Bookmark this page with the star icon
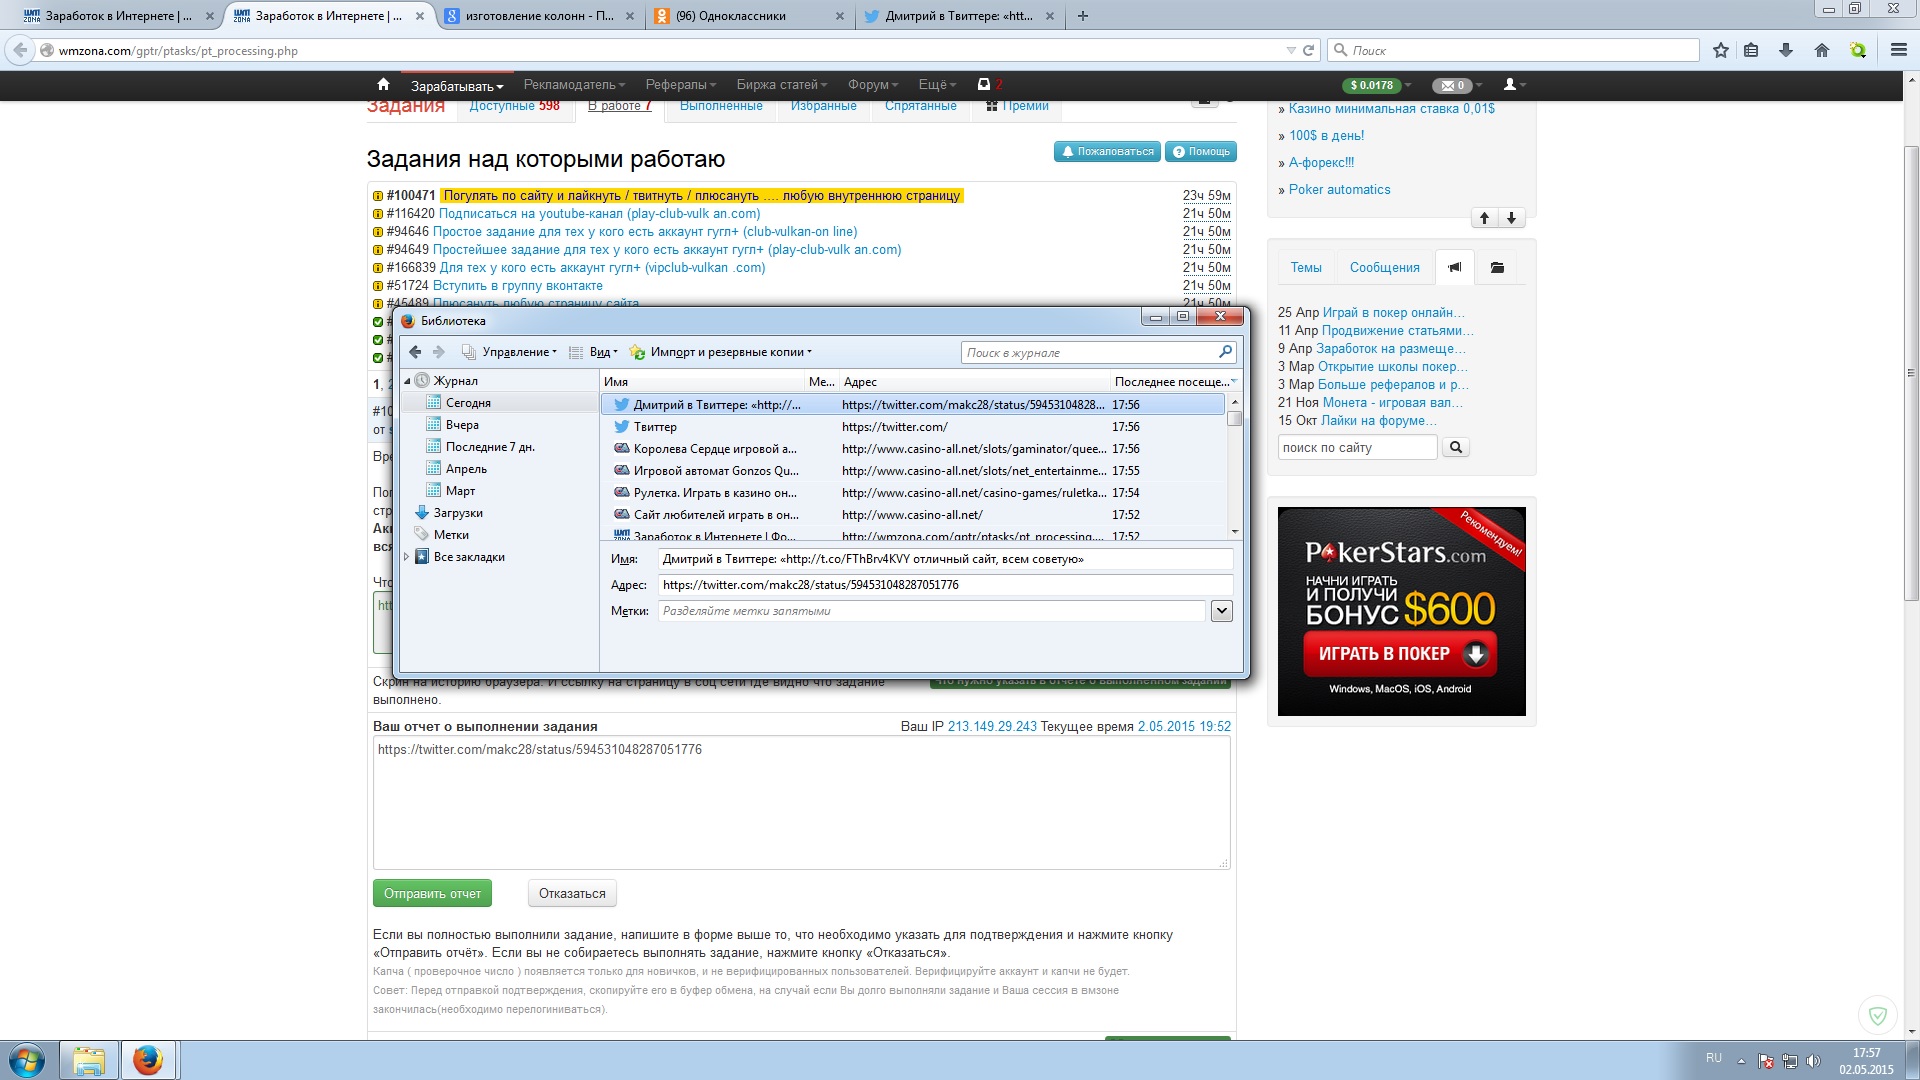 point(1721,50)
